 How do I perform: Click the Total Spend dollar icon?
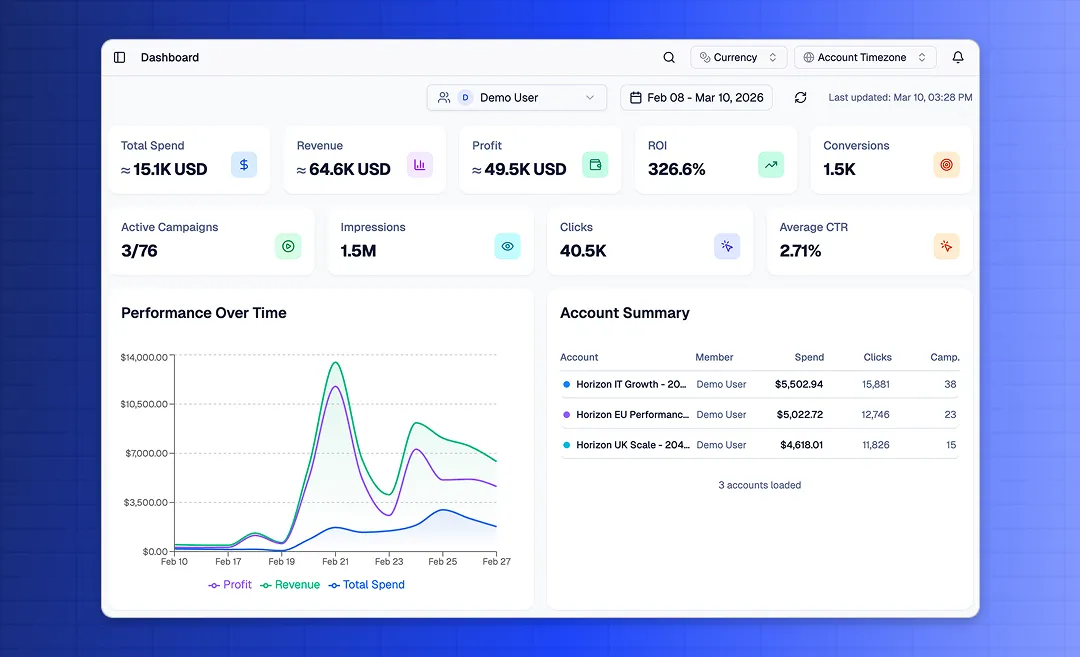click(244, 164)
